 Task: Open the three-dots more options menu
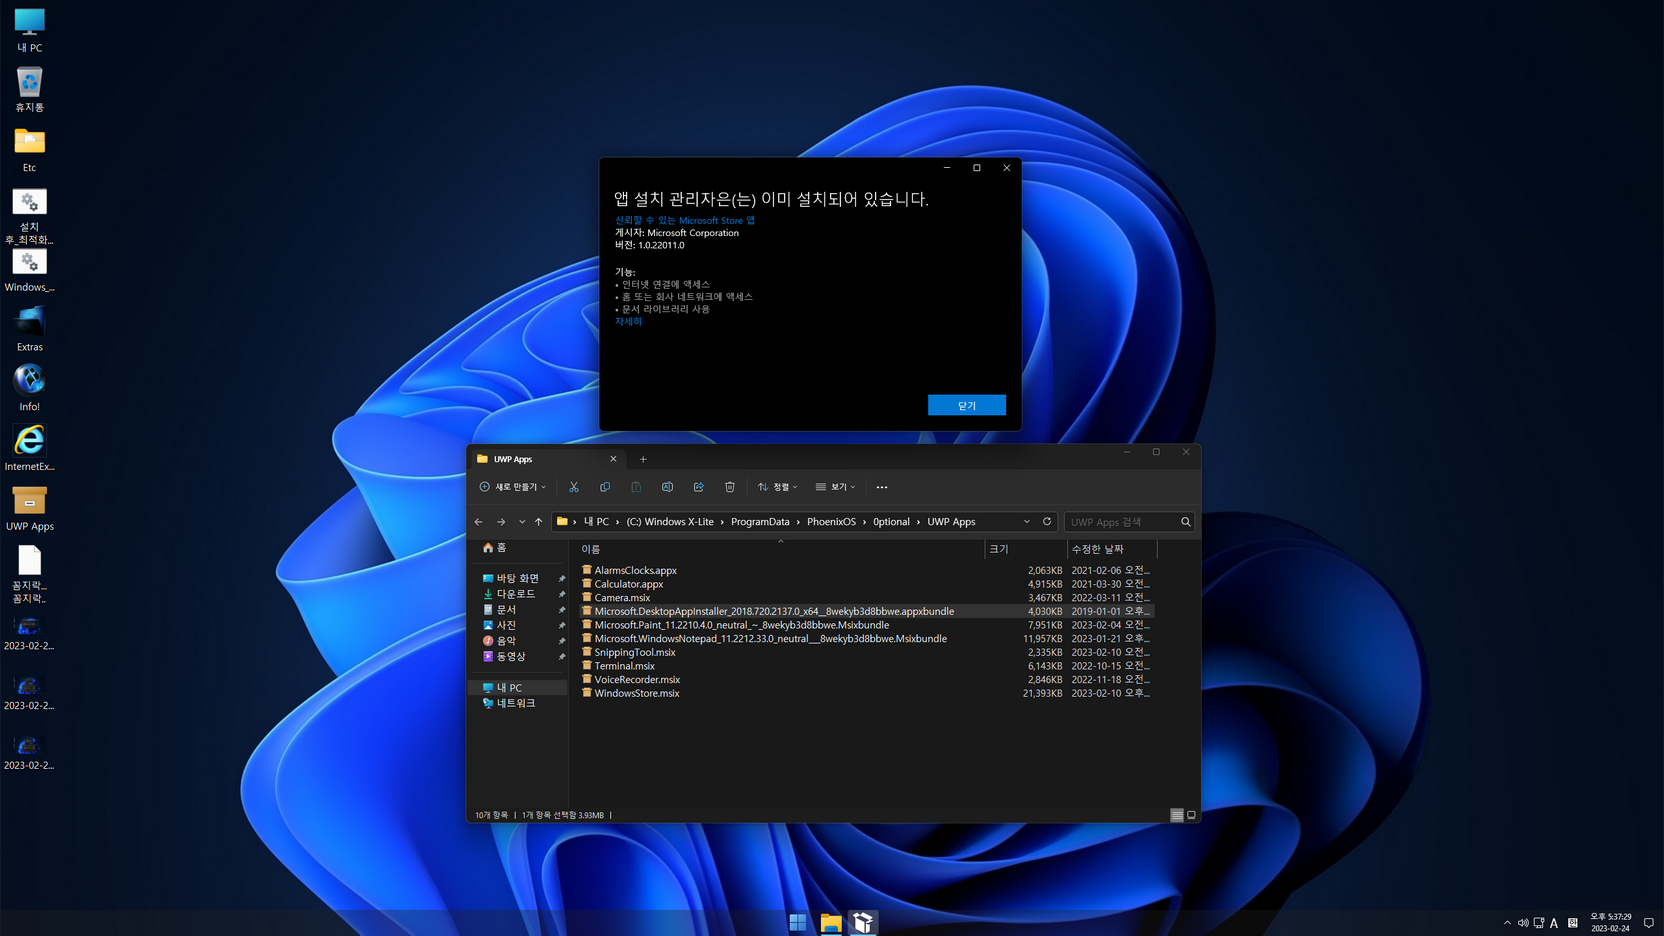pos(882,487)
